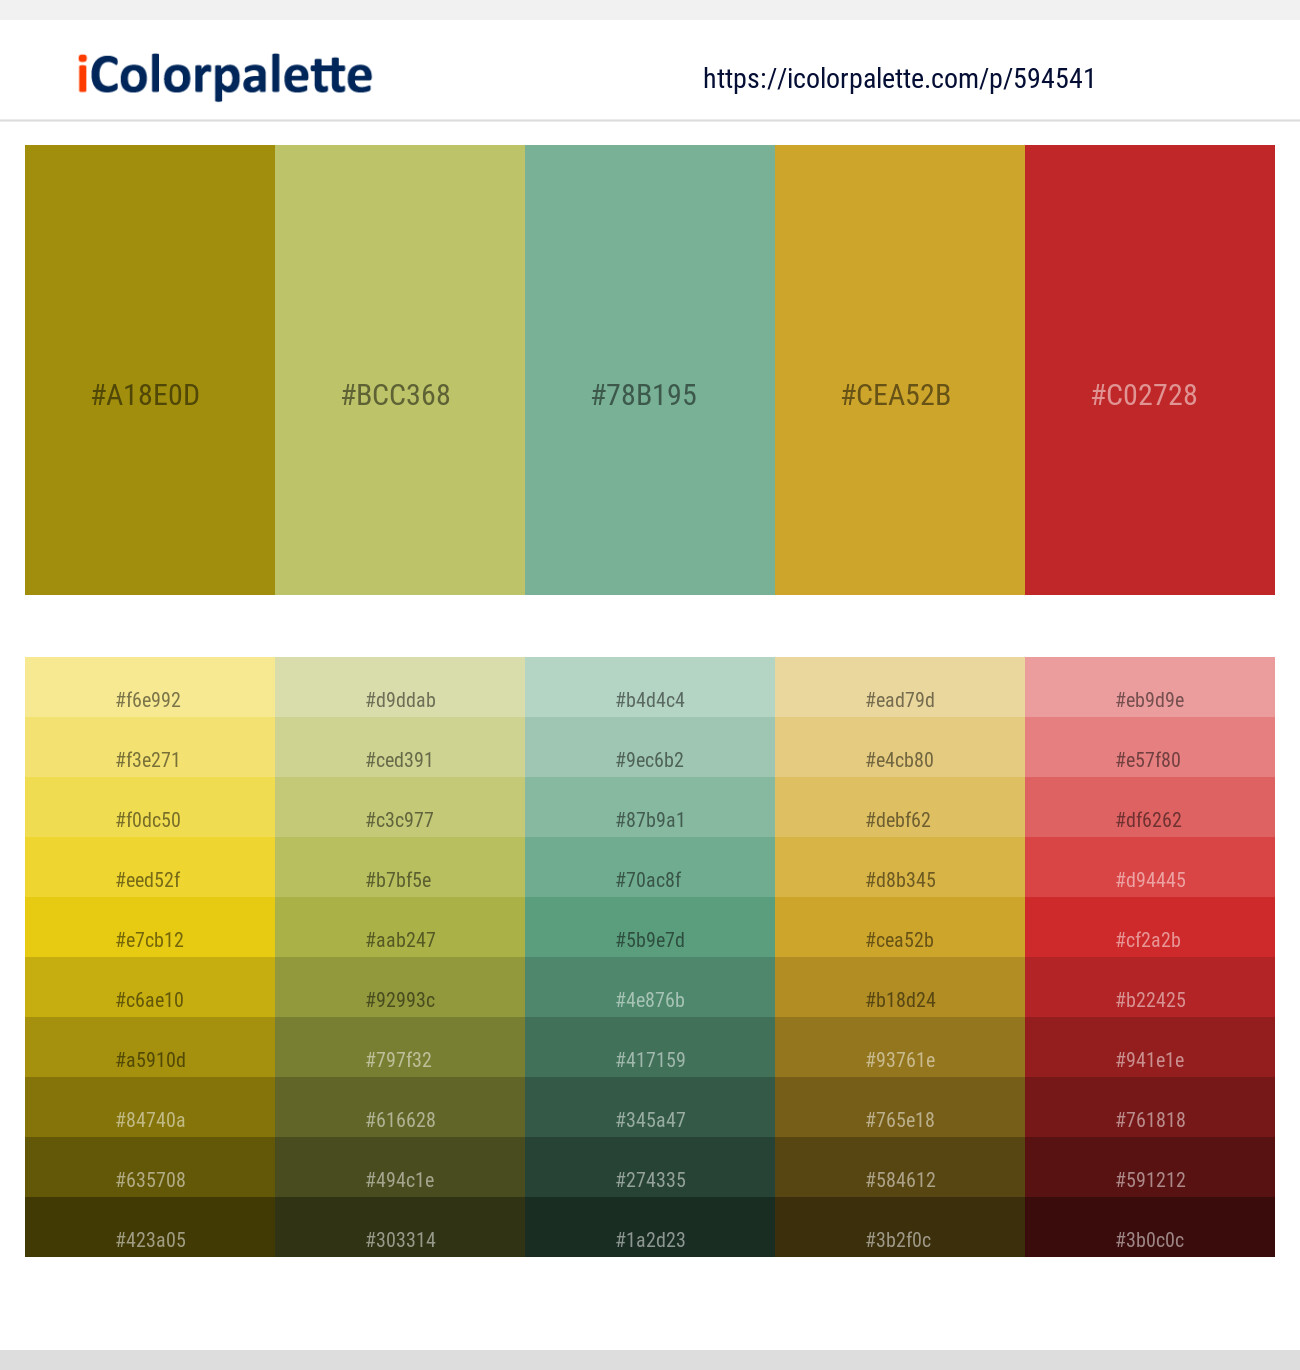Image resolution: width=1300 pixels, height=1370 pixels.
Task: Click the #5b9e7d green shade
Action: pos(650,927)
